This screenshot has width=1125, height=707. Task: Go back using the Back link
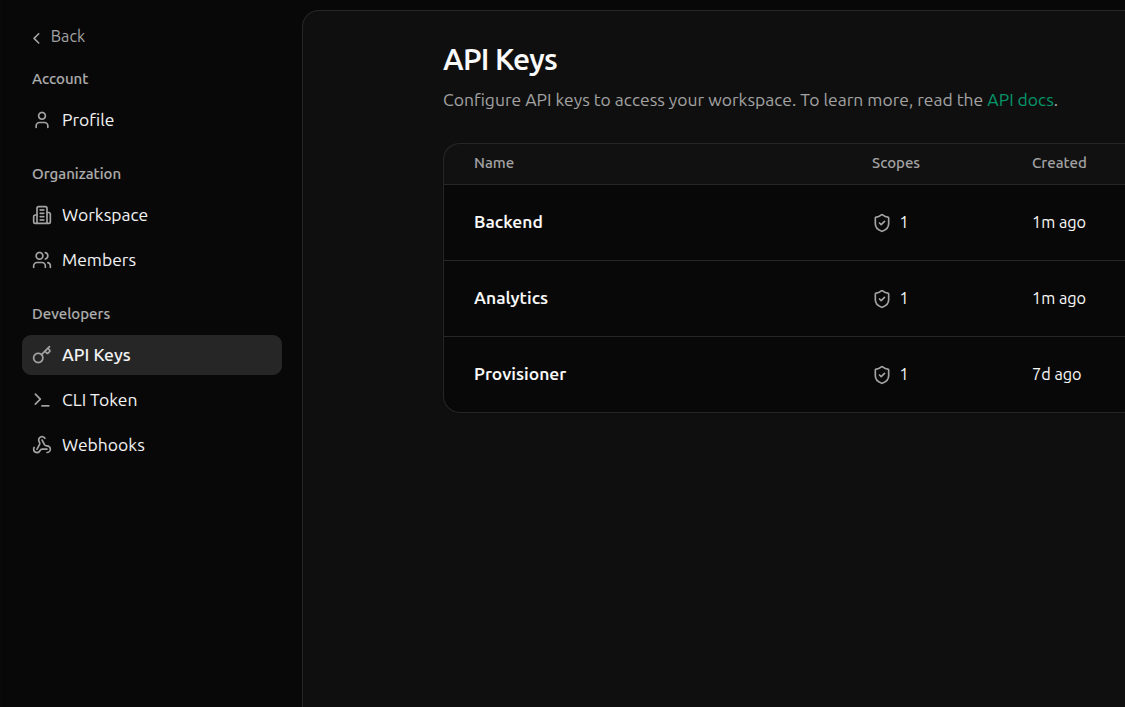point(67,36)
